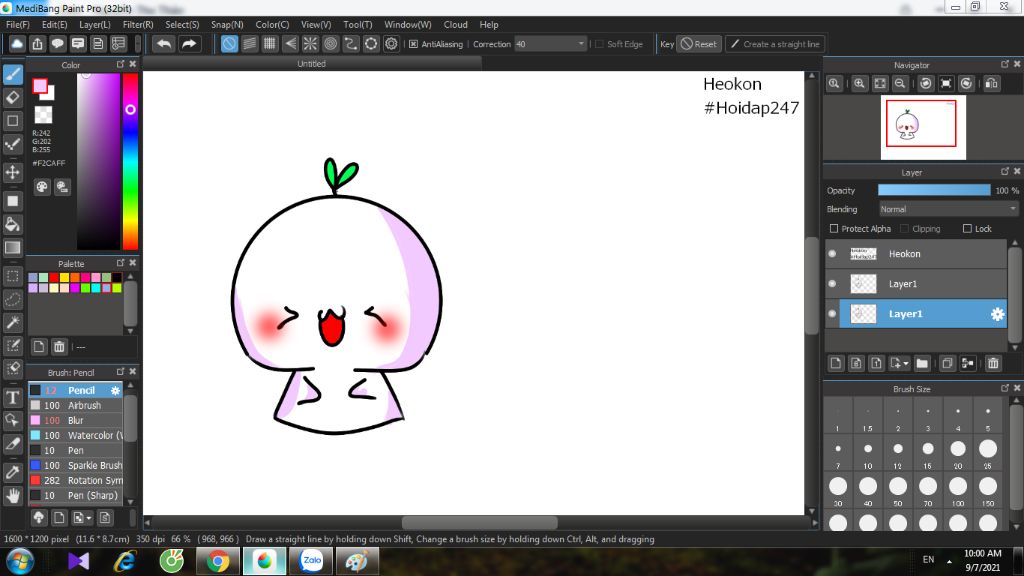Select the Magic Wand tool

(13, 323)
